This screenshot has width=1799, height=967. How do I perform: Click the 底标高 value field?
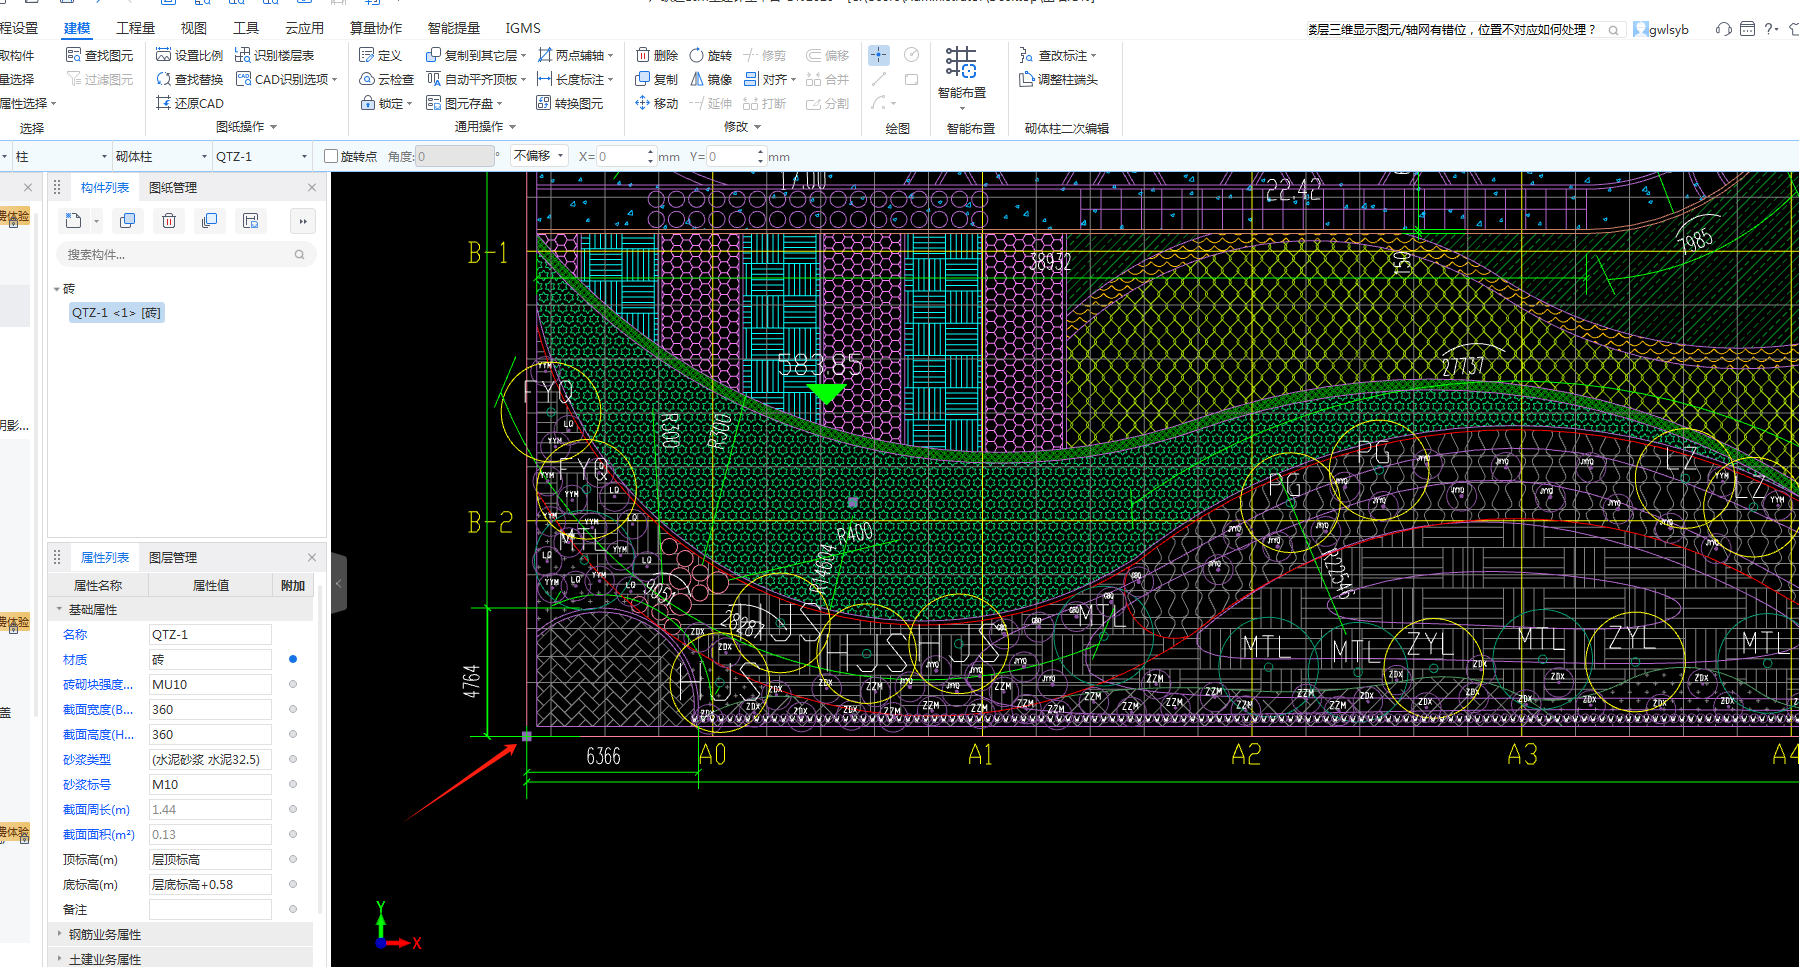click(210, 884)
